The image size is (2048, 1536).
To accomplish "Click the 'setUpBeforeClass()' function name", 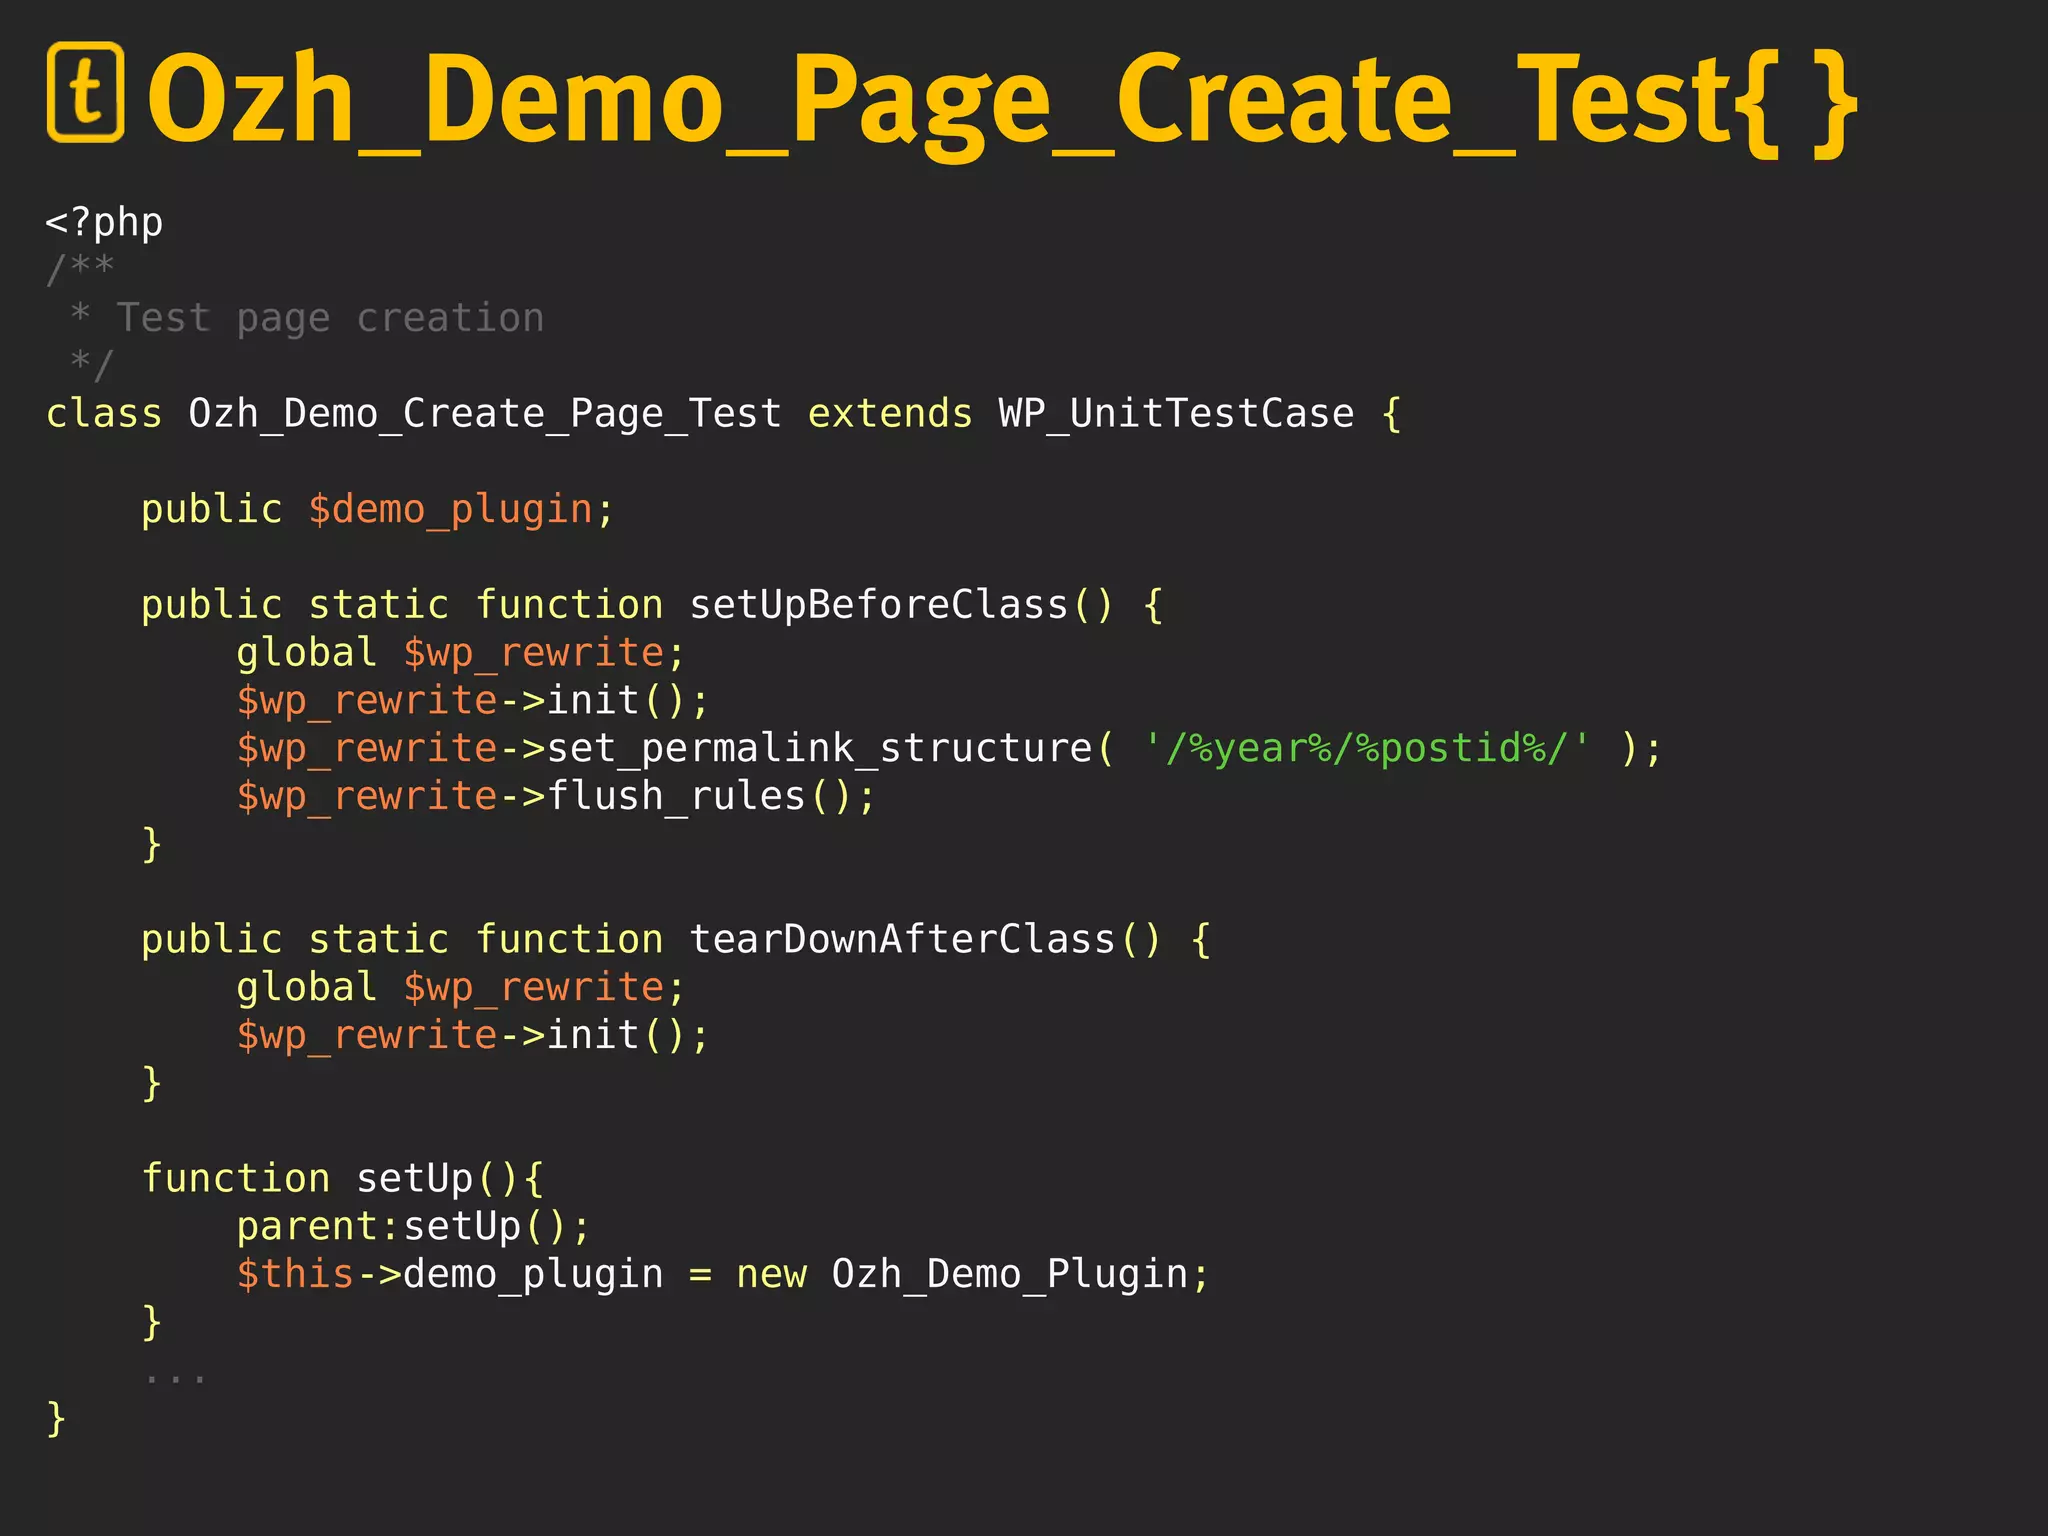I will [901, 605].
